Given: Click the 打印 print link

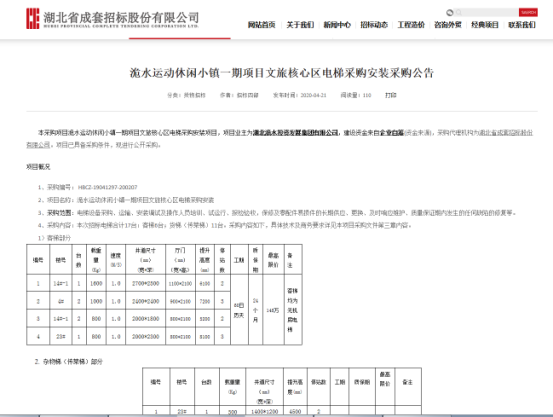Looking at the screenshot, I should click(391, 95).
